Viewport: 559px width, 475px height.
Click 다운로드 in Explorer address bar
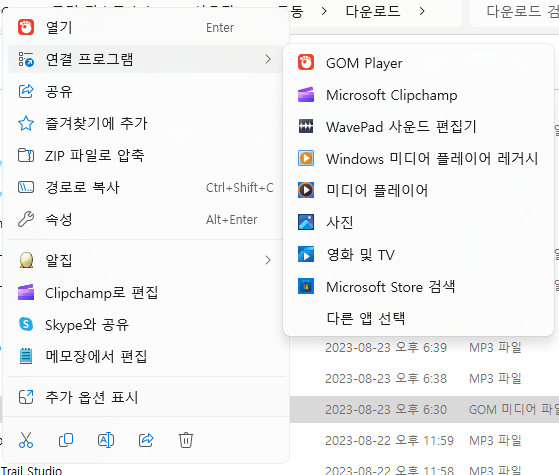tap(373, 11)
